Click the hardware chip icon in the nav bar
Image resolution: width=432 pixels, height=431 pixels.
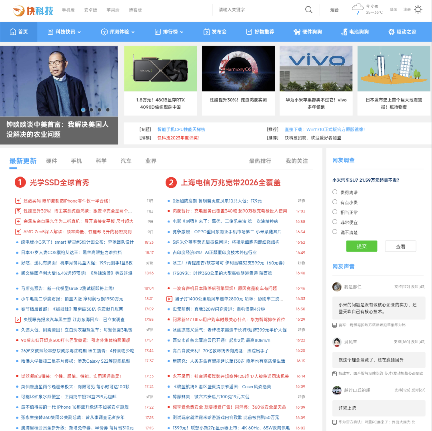tap(297, 32)
